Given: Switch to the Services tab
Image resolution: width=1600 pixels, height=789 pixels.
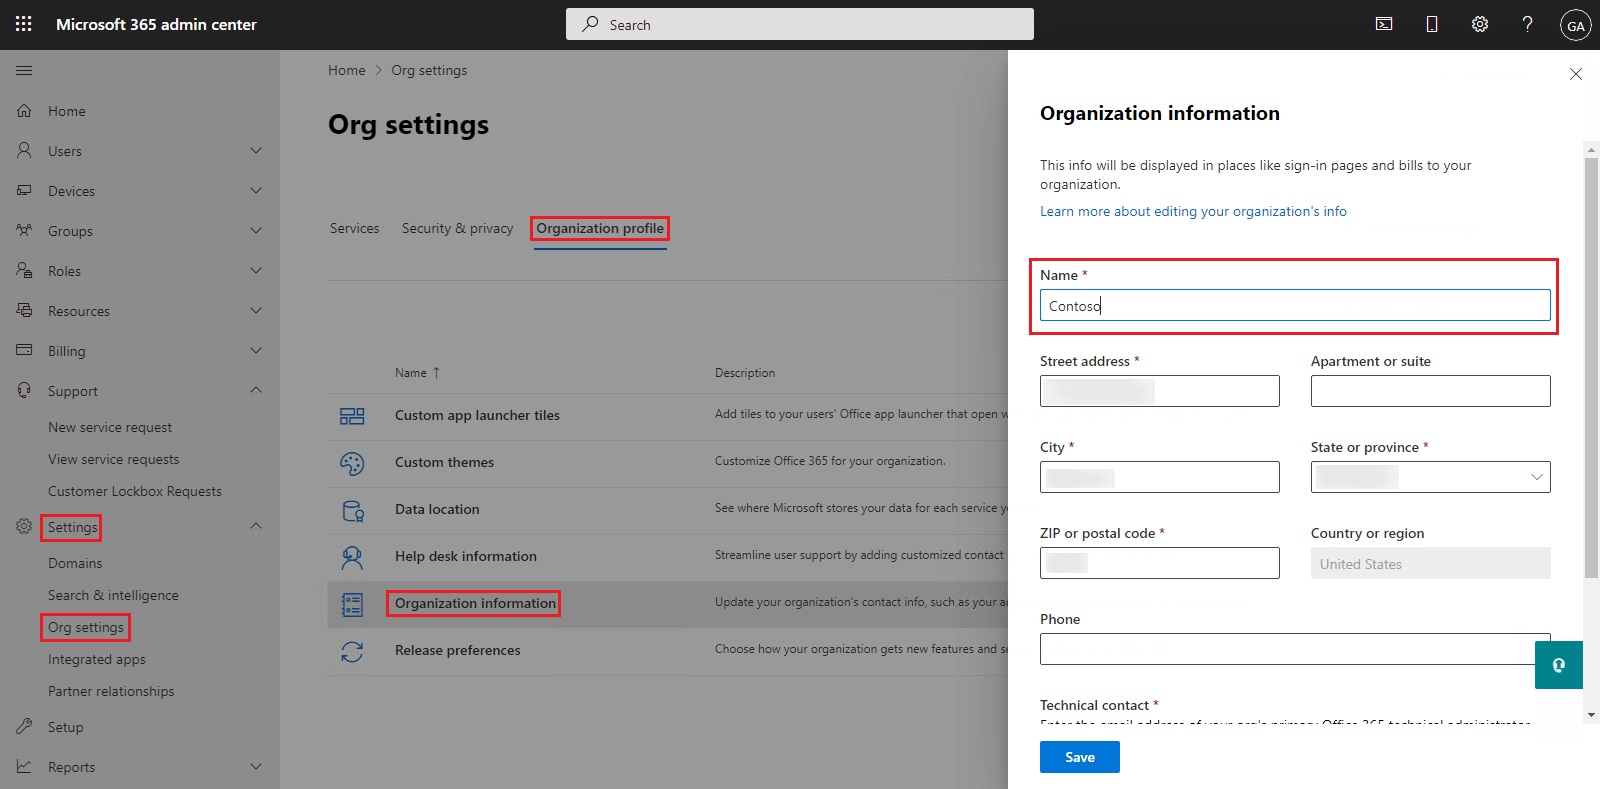Looking at the screenshot, I should [x=355, y=228].
